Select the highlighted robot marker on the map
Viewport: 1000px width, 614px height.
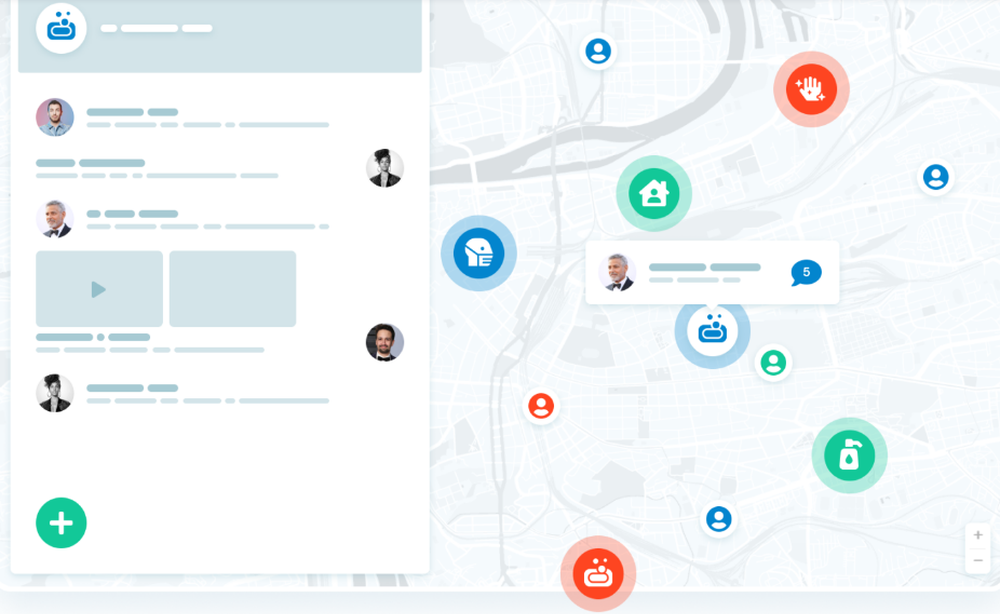712,330
